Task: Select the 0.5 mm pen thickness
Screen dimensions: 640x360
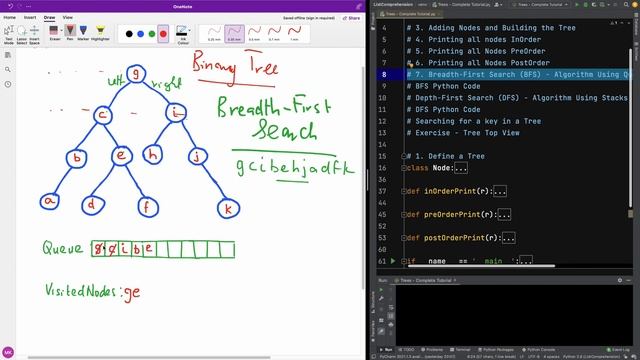Action: click(254, 33)
